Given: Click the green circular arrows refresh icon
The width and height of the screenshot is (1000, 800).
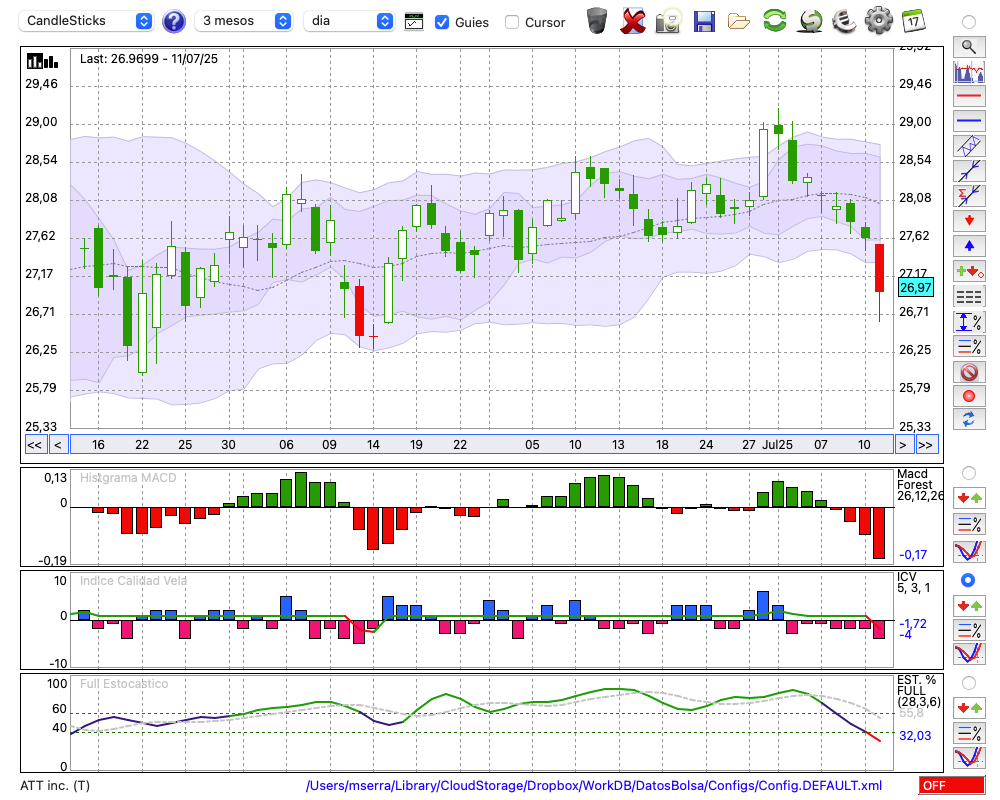Looking at the screenshot, I should 775,20.
